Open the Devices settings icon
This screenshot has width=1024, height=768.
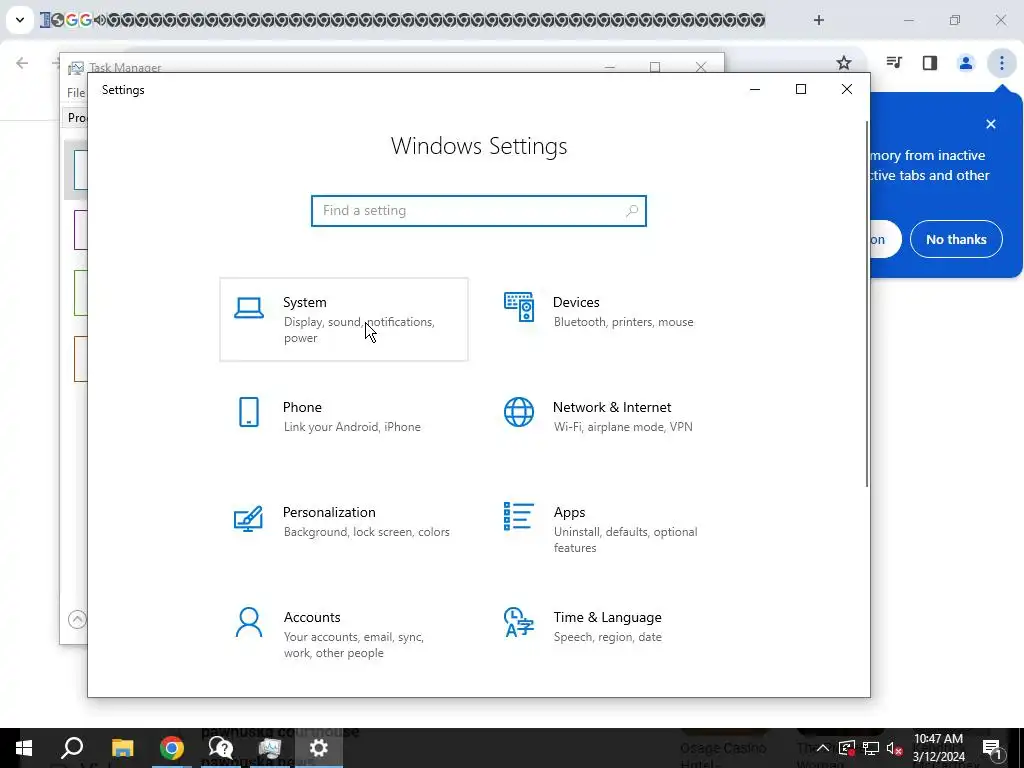(x=519, y=307)
